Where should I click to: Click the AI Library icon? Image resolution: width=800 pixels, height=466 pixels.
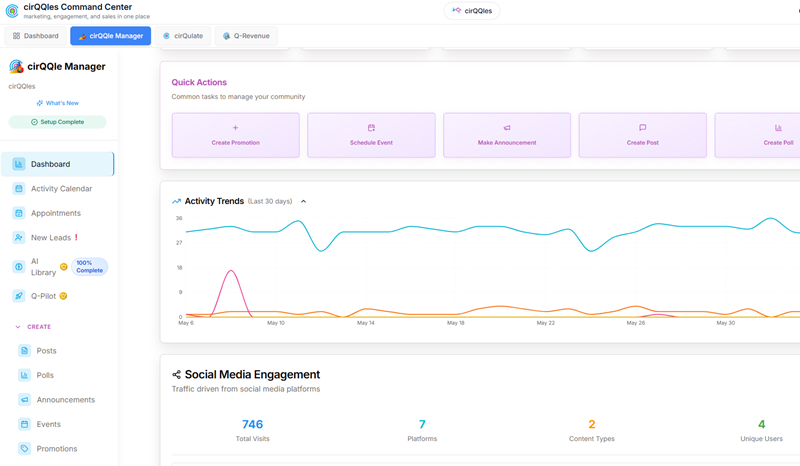19,266
